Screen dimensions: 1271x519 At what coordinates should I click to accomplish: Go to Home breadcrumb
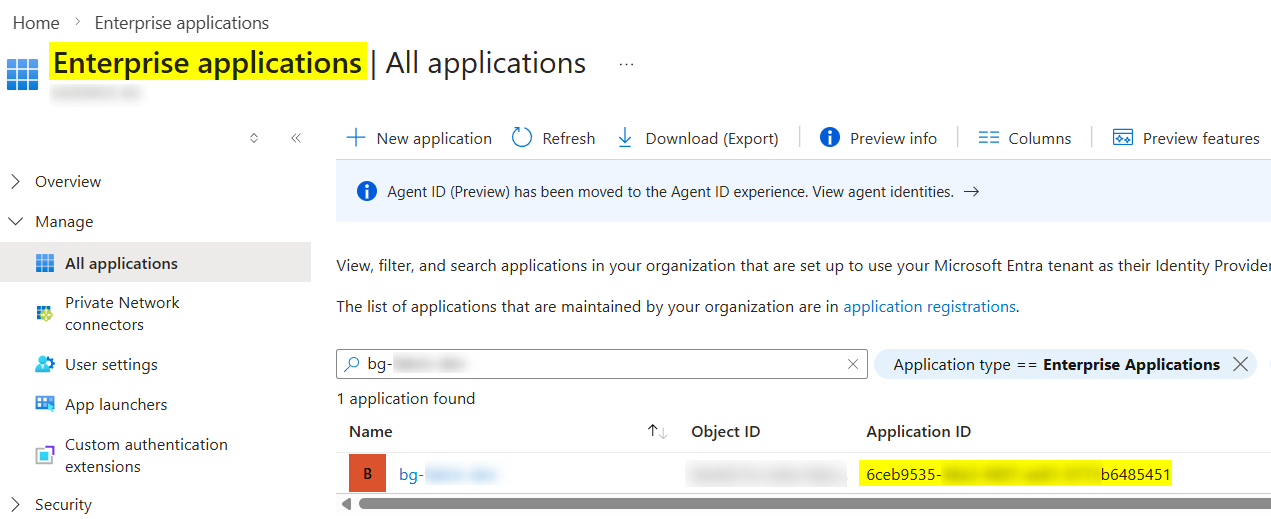[x=36, y=22]
